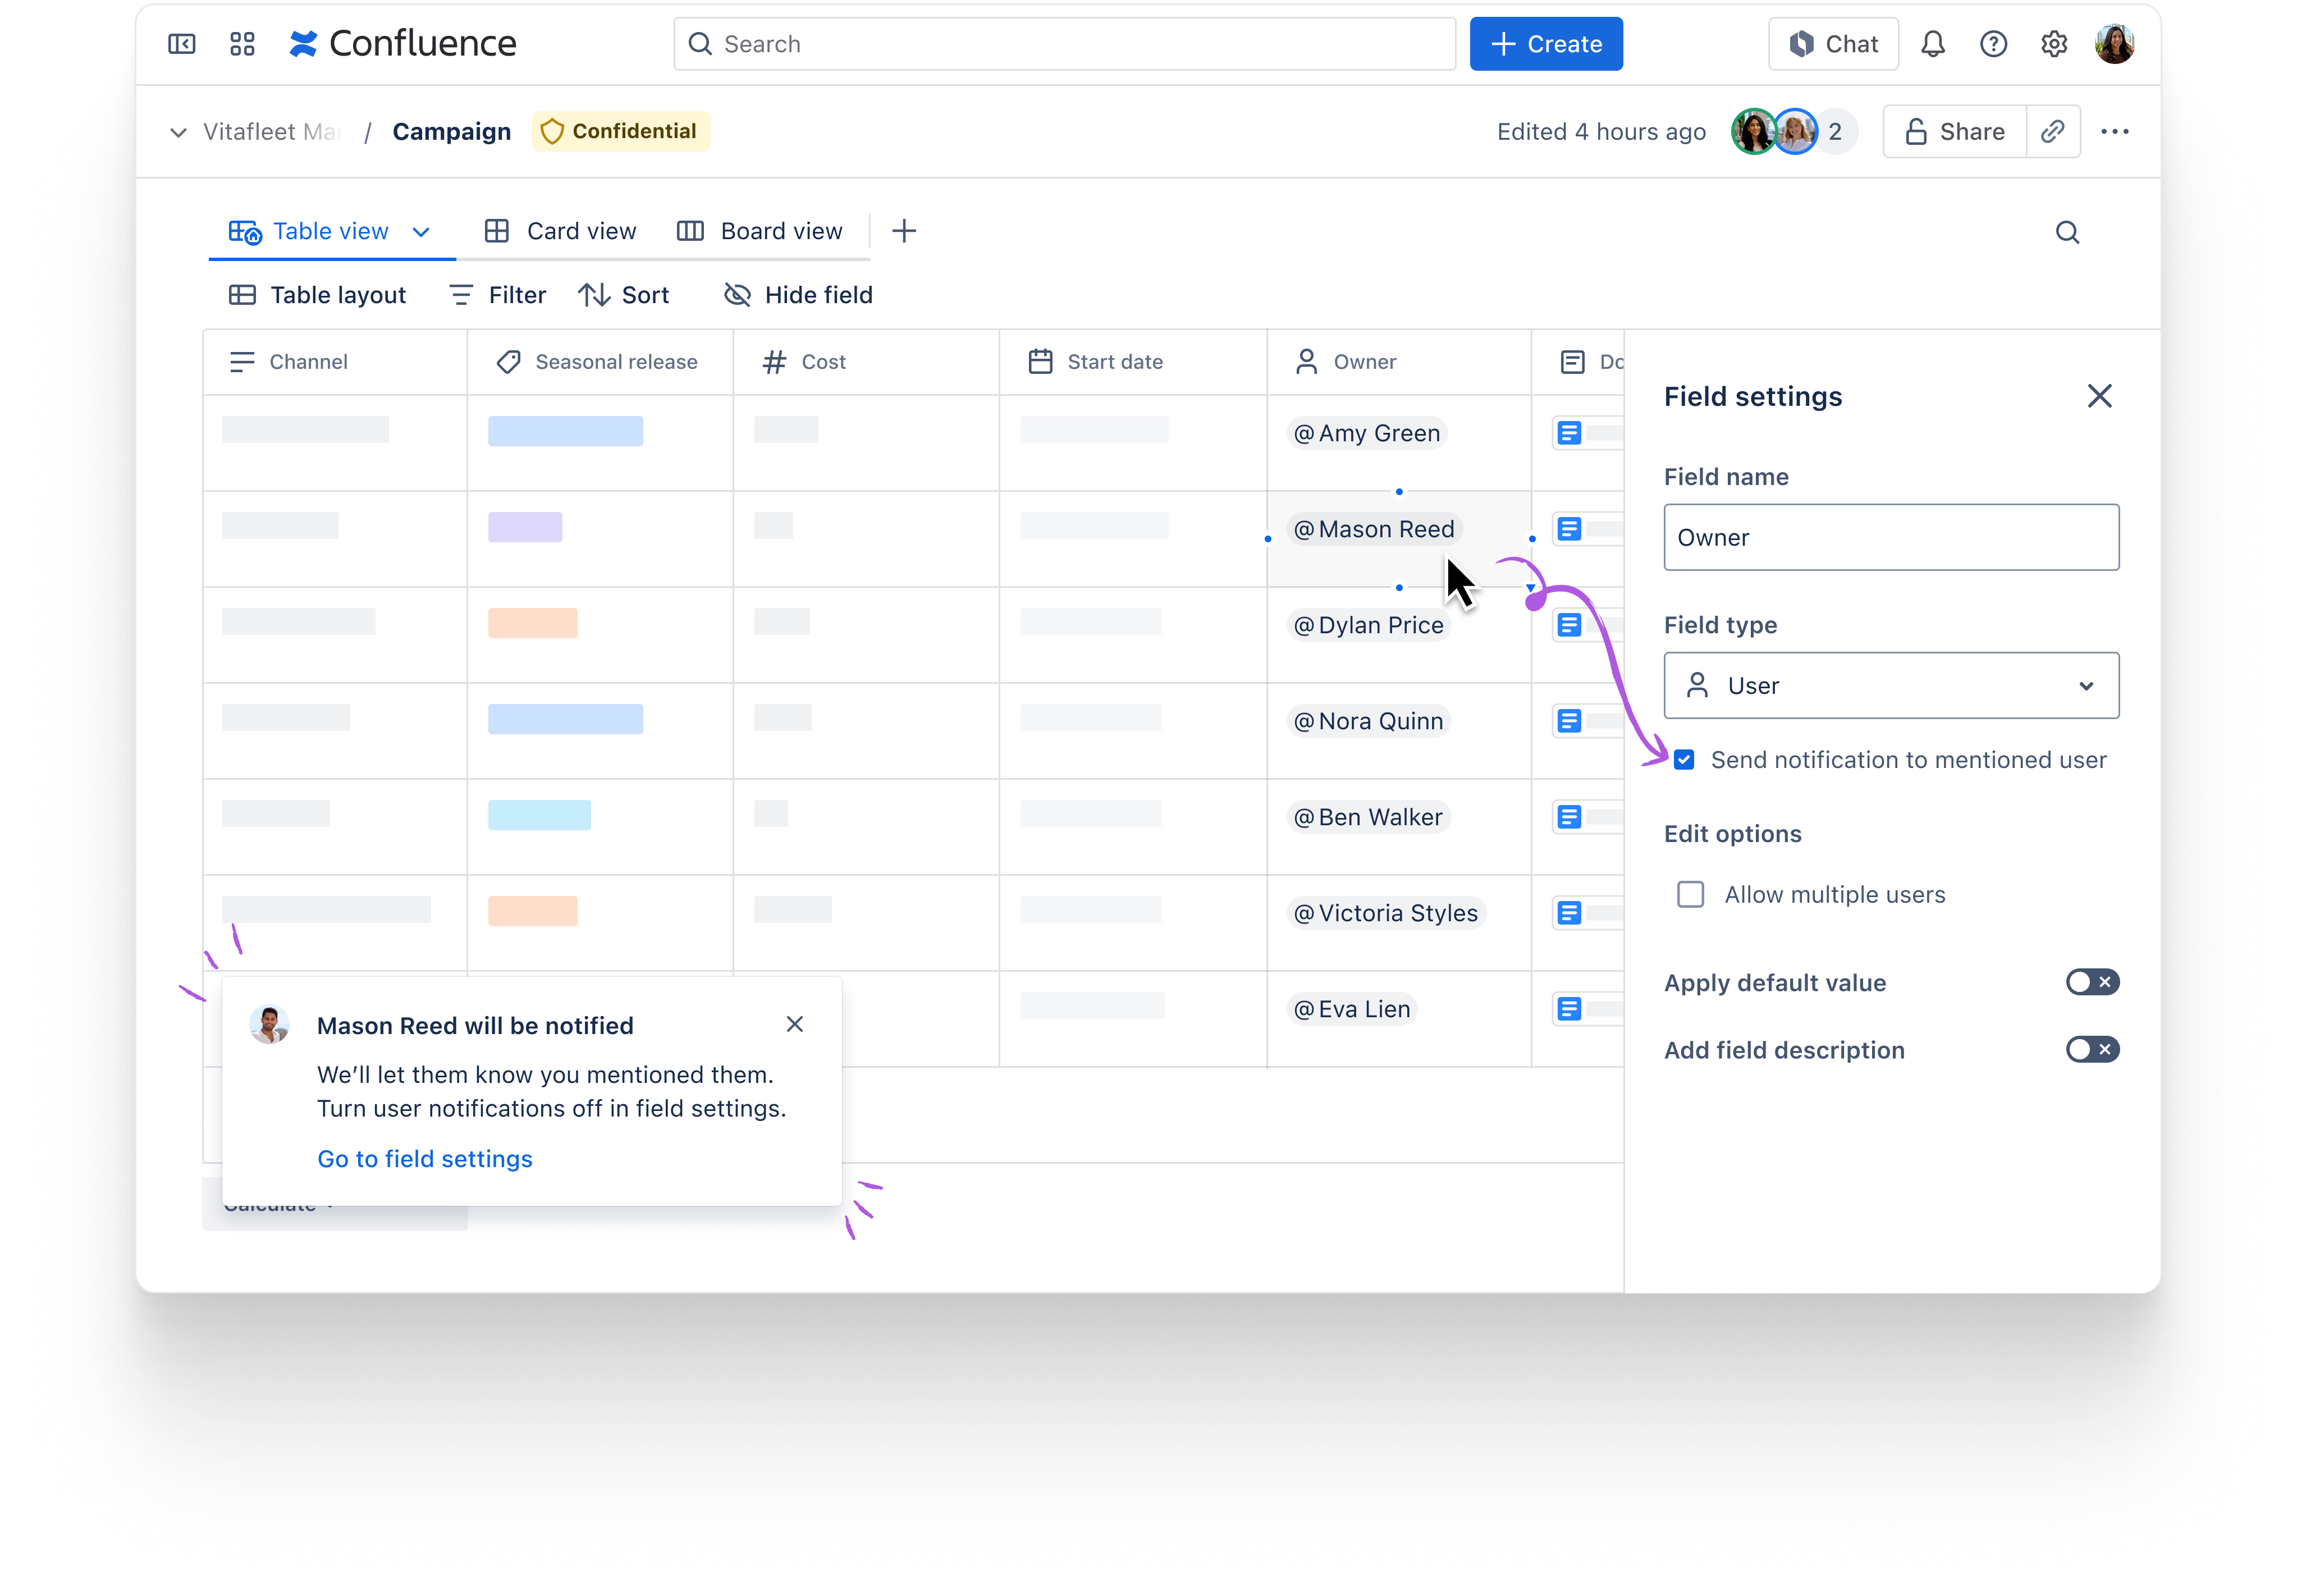Click the Confidential classification badge
The image size is (2297, 1596).
click(620, 132)
